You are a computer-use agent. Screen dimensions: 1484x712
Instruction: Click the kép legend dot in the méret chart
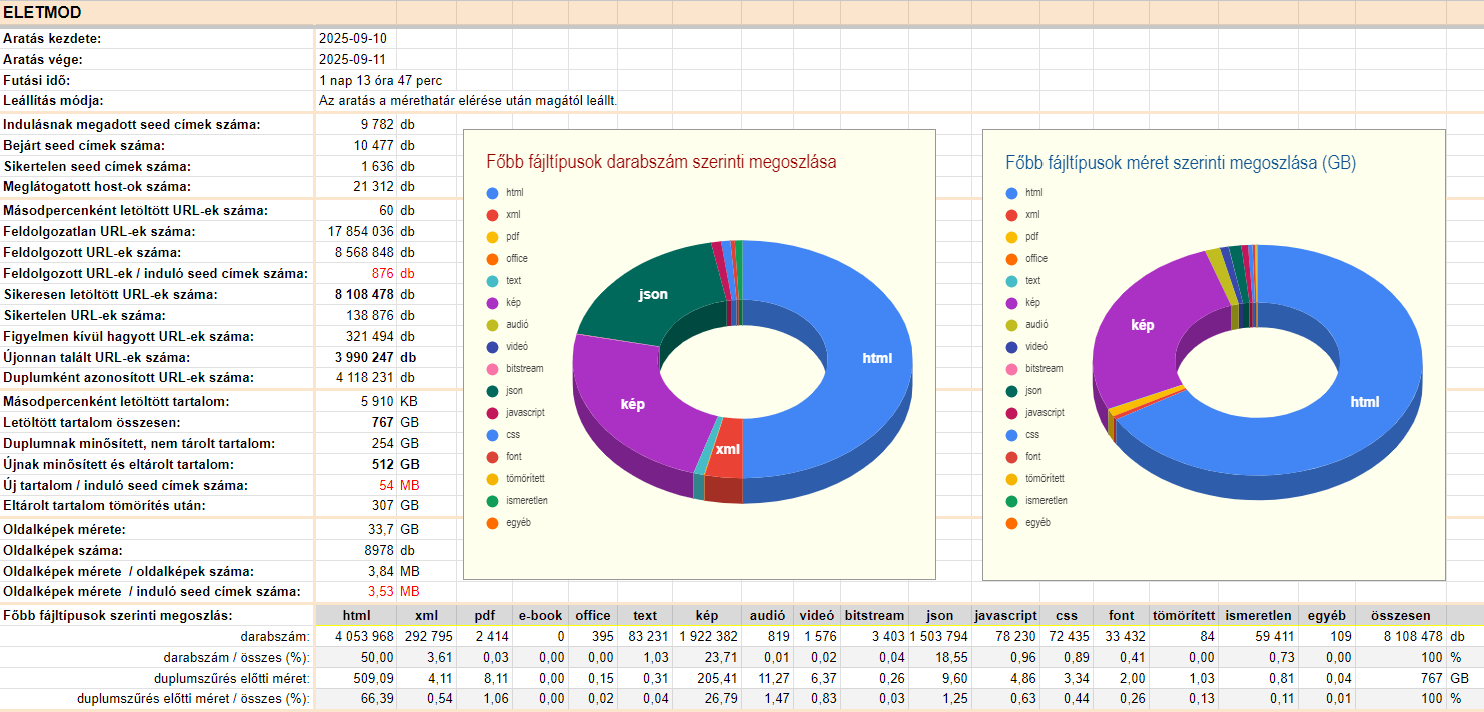tap(1011, 302)
